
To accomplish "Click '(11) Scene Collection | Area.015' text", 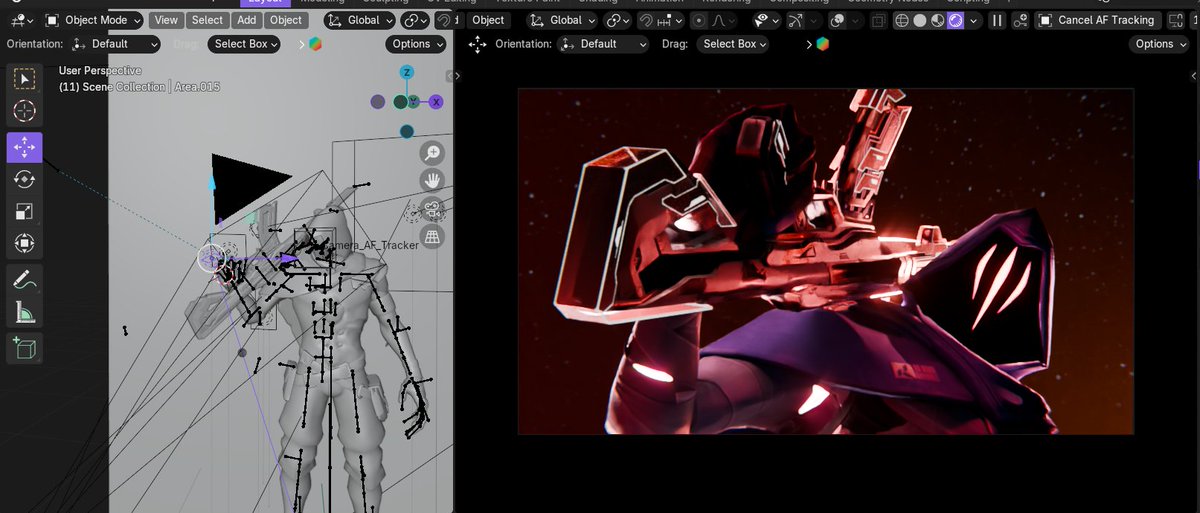I will (x=139, y=87).
